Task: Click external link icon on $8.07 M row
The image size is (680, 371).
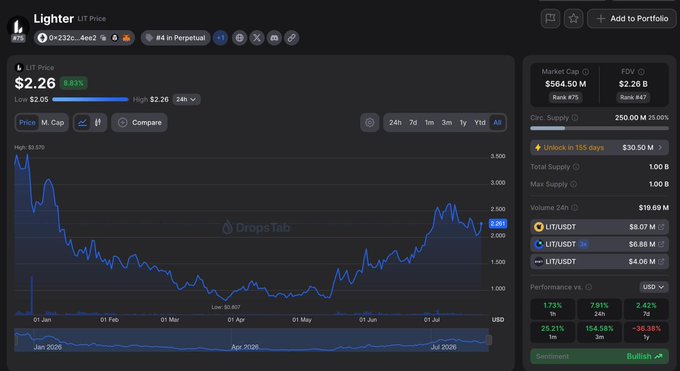Action: pyautogui.click(x=661, y=227)
